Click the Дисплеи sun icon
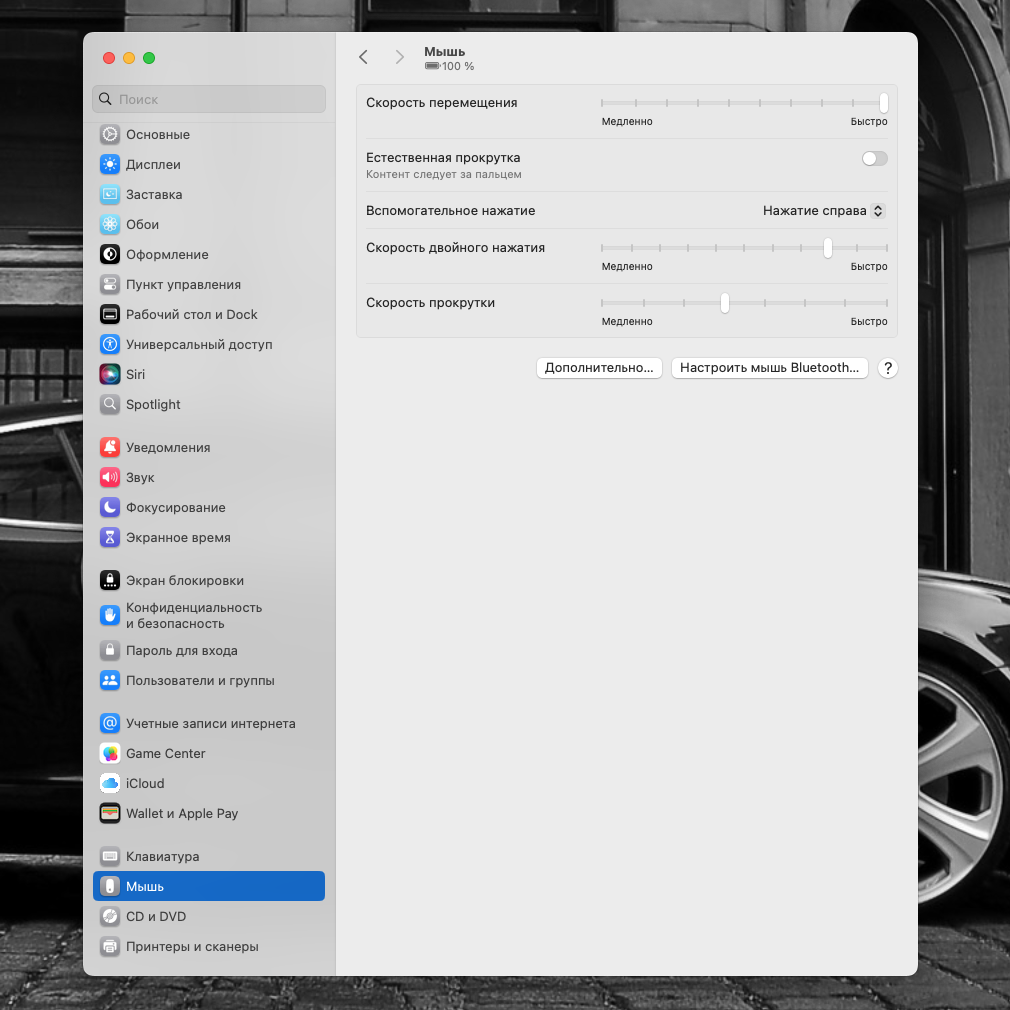This screenshot has height=1010, width=1010. [110, 164]
